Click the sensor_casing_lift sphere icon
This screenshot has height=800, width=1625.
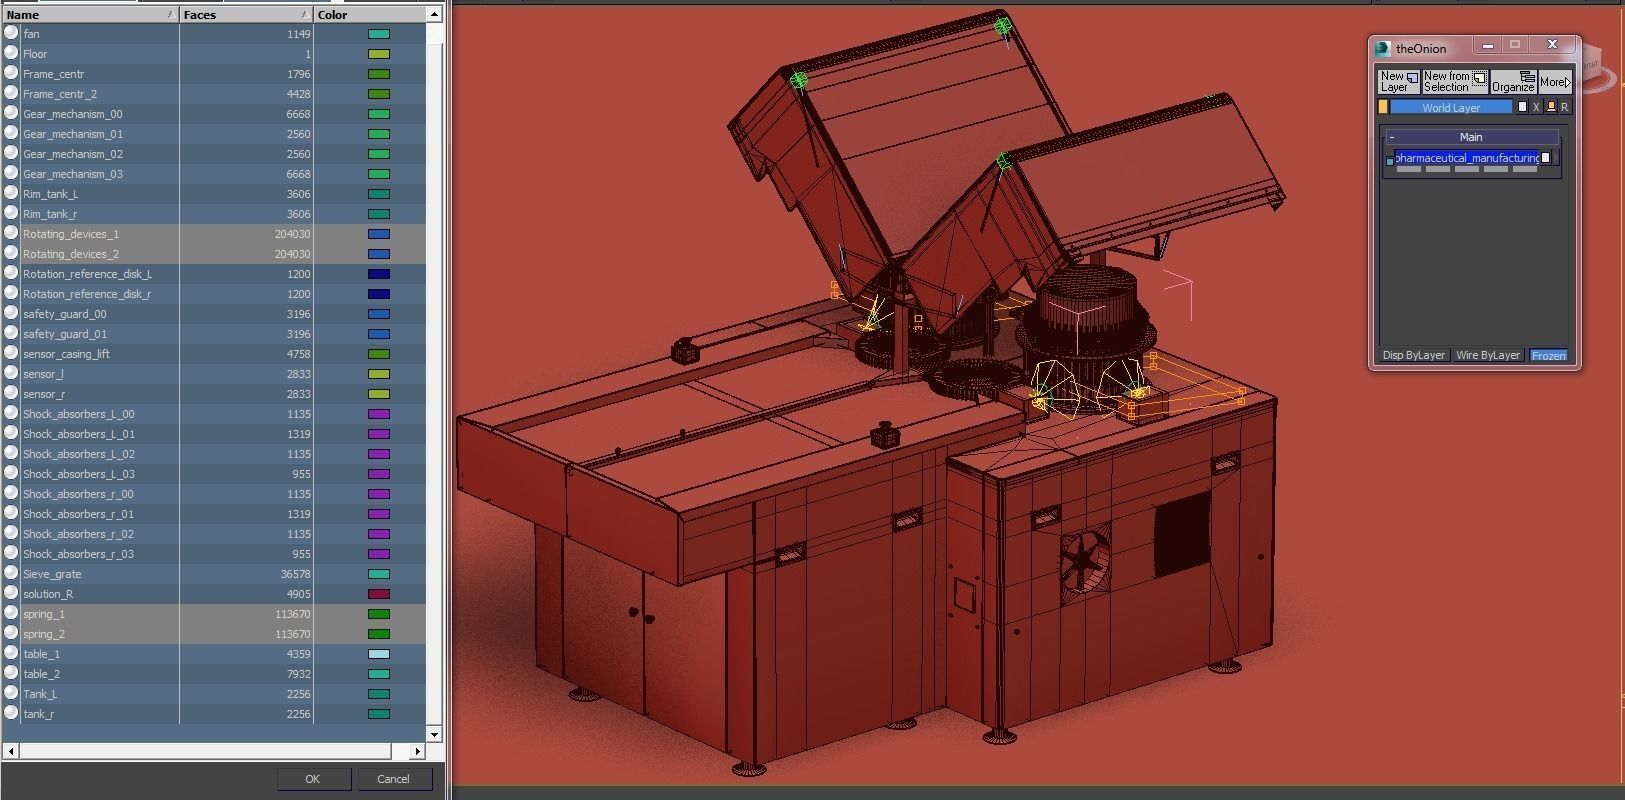11,353
